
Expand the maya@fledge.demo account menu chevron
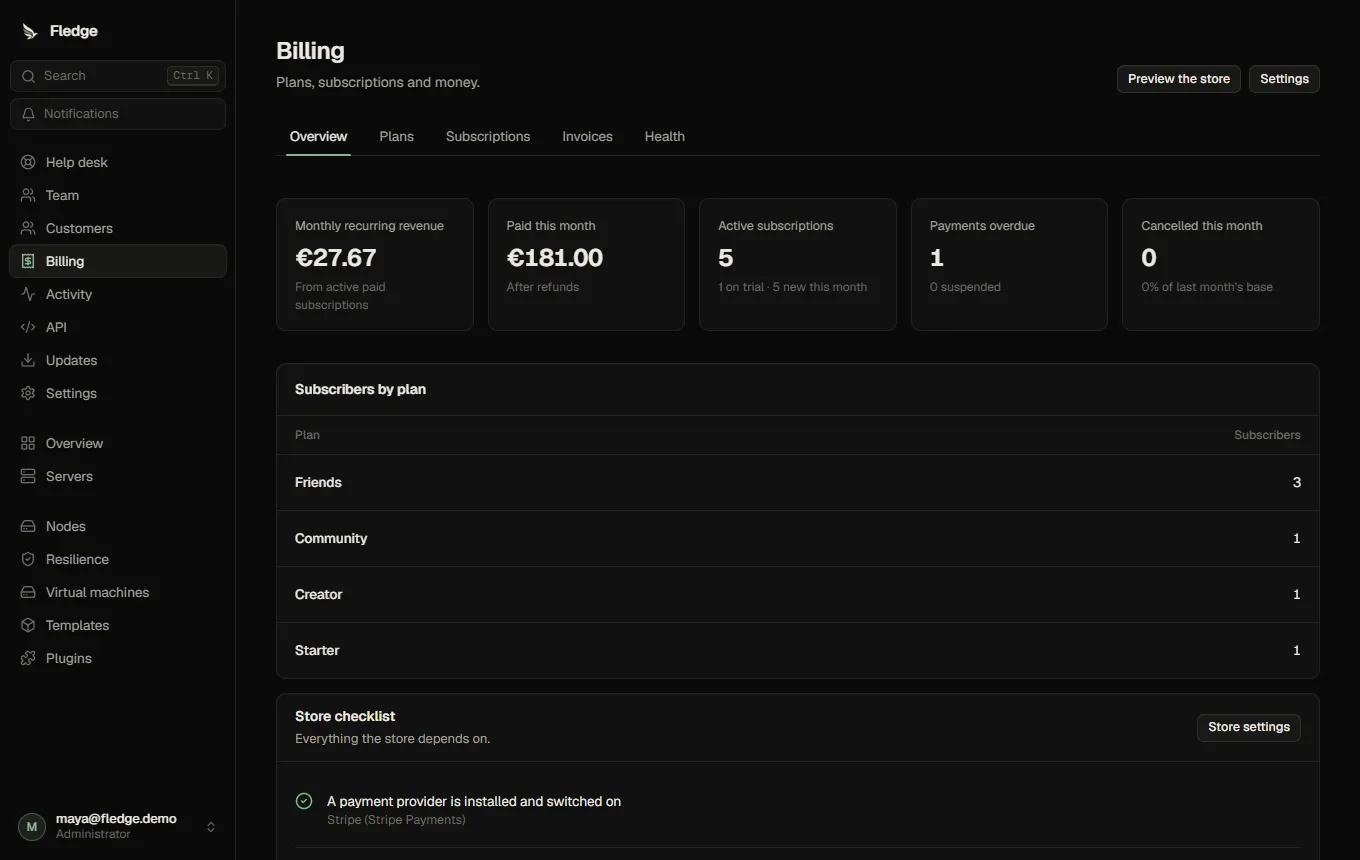[211, 827]
